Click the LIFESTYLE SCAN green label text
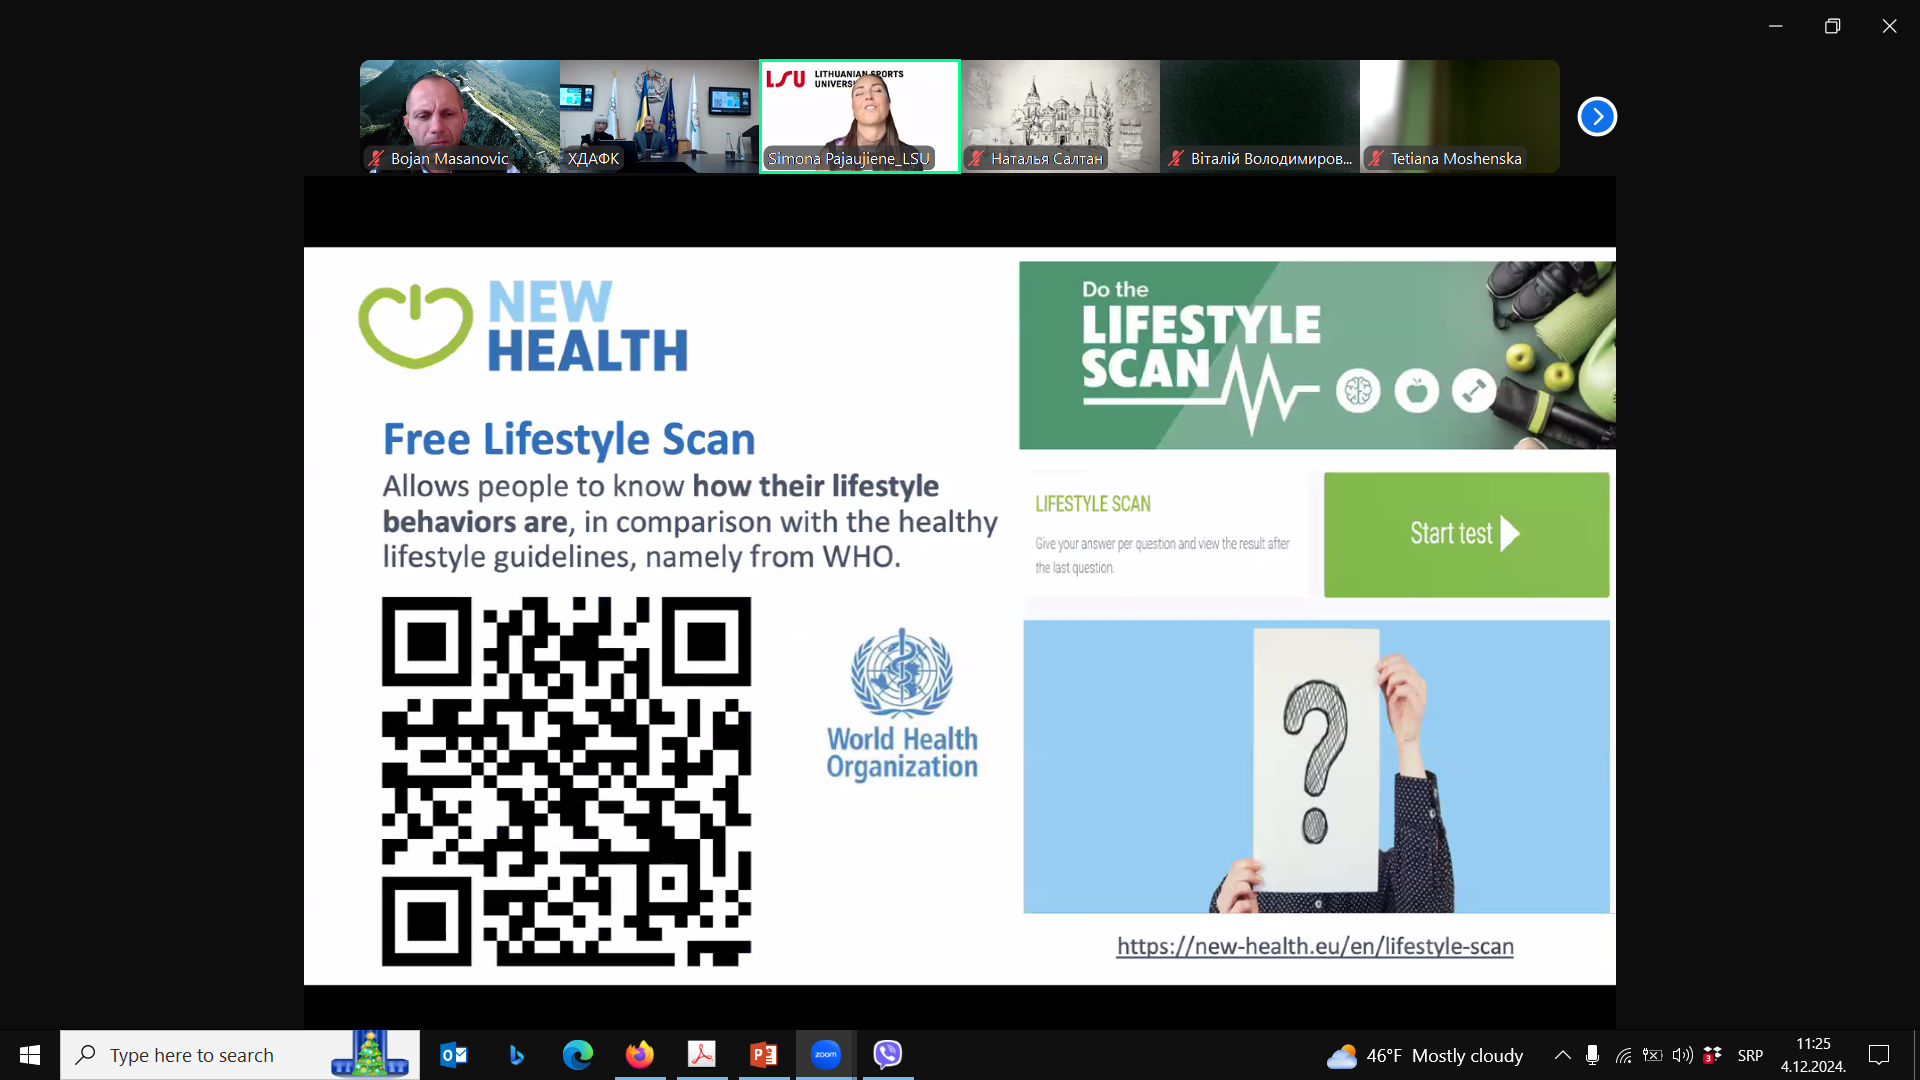The height and width of the screenshot is (1080, 1920). click(1093, 504)
